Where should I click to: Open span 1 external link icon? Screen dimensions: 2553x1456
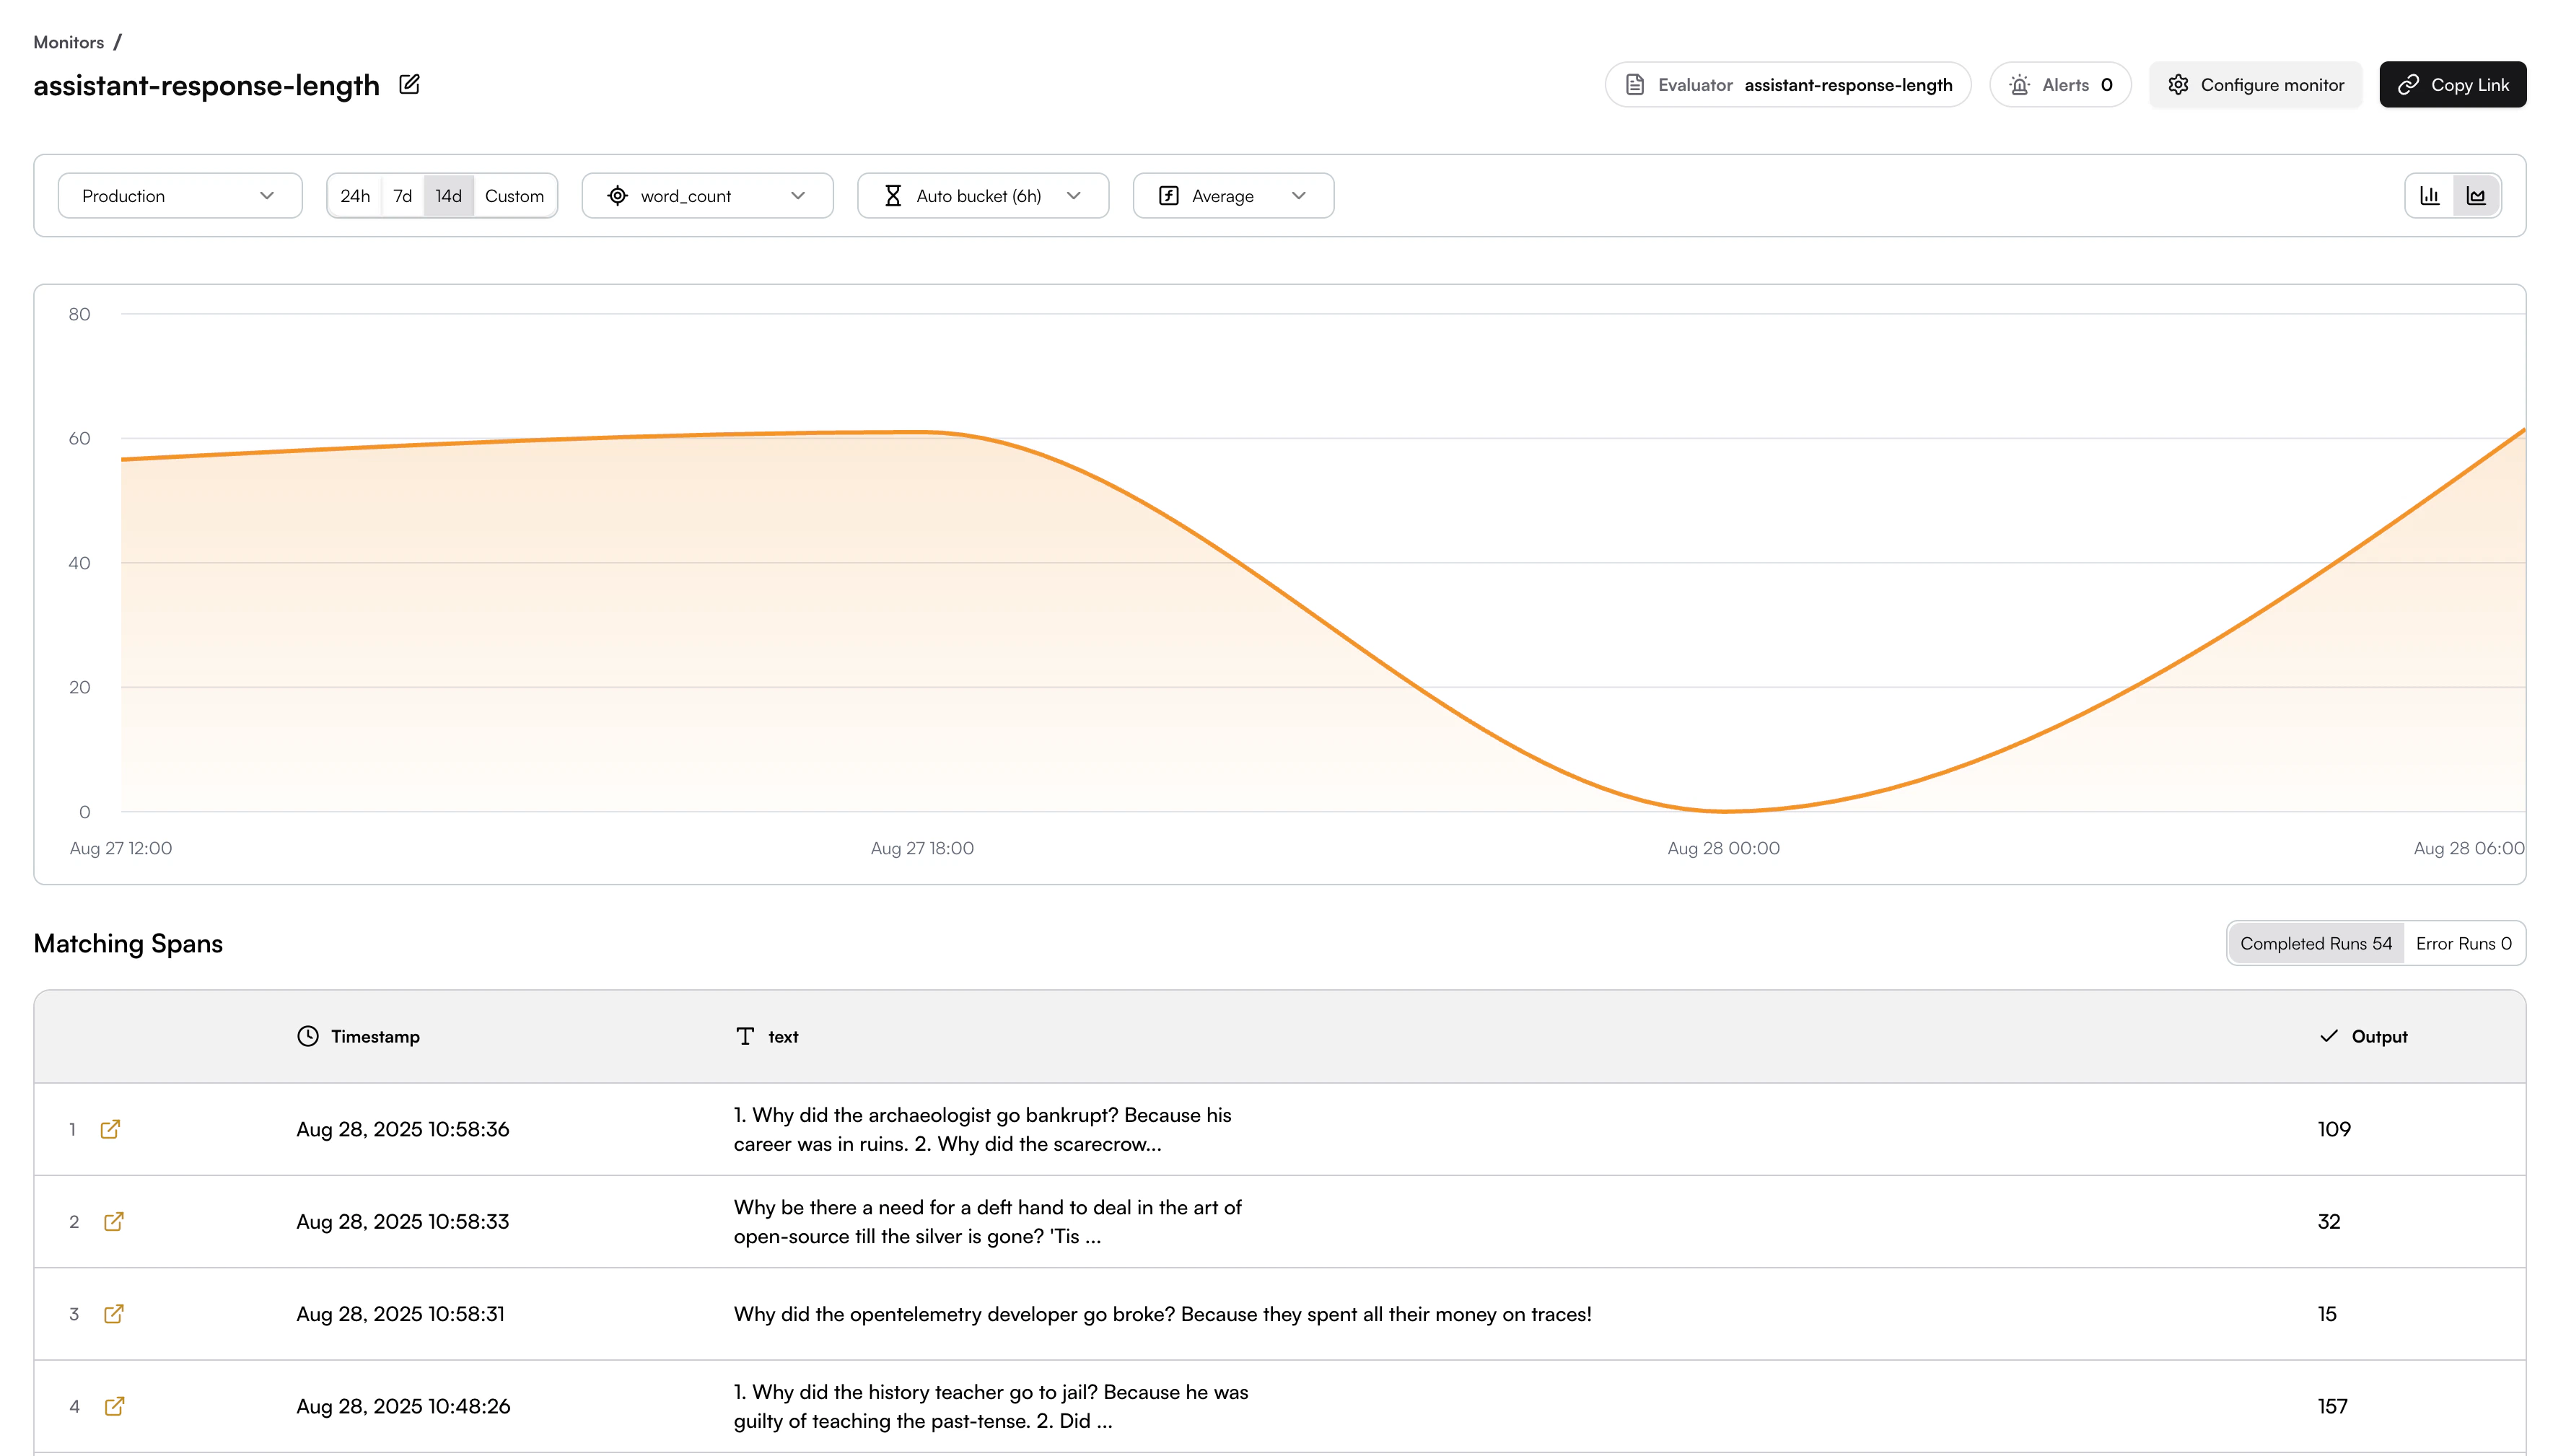tap(110, 1129)
